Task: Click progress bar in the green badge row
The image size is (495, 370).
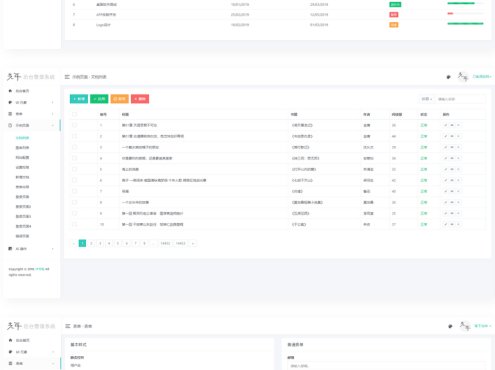Action: (466, 3)
